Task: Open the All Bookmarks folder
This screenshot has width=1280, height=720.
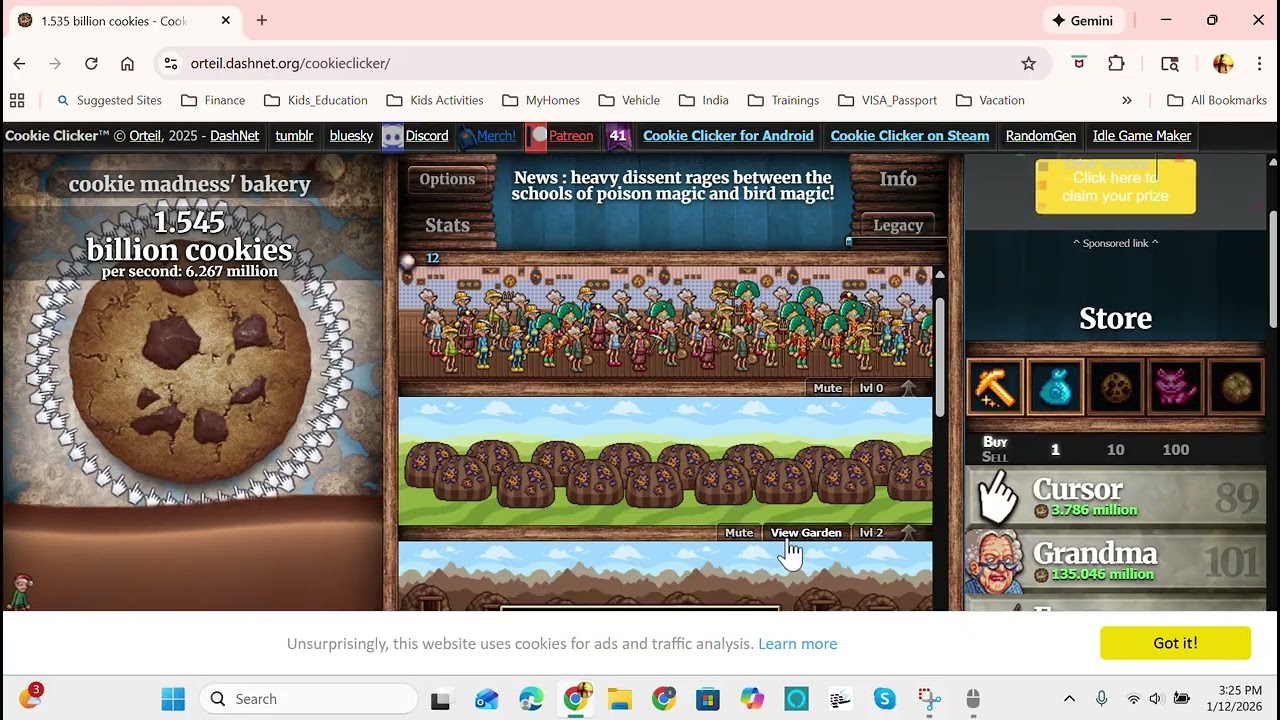Action: tap(1217, 100)
